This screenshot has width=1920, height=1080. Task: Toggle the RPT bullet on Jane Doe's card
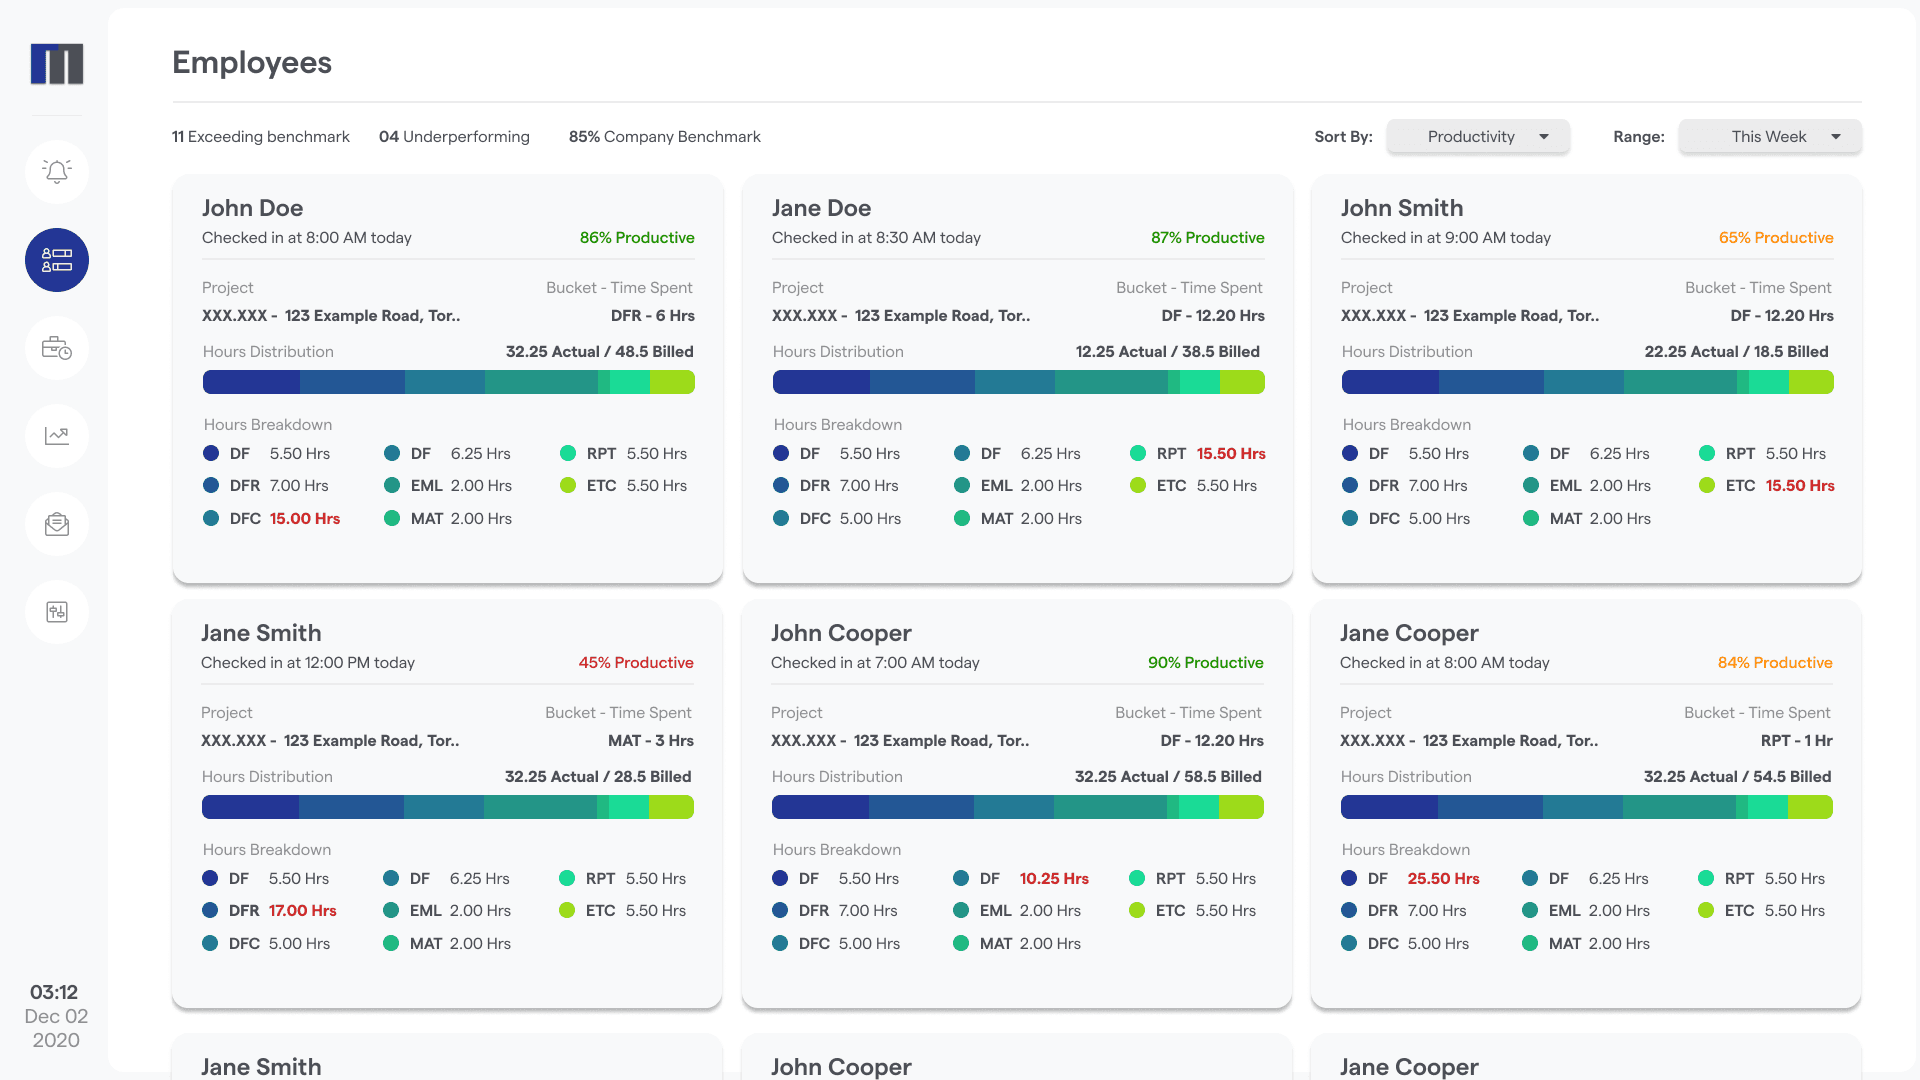point(1138,453)
